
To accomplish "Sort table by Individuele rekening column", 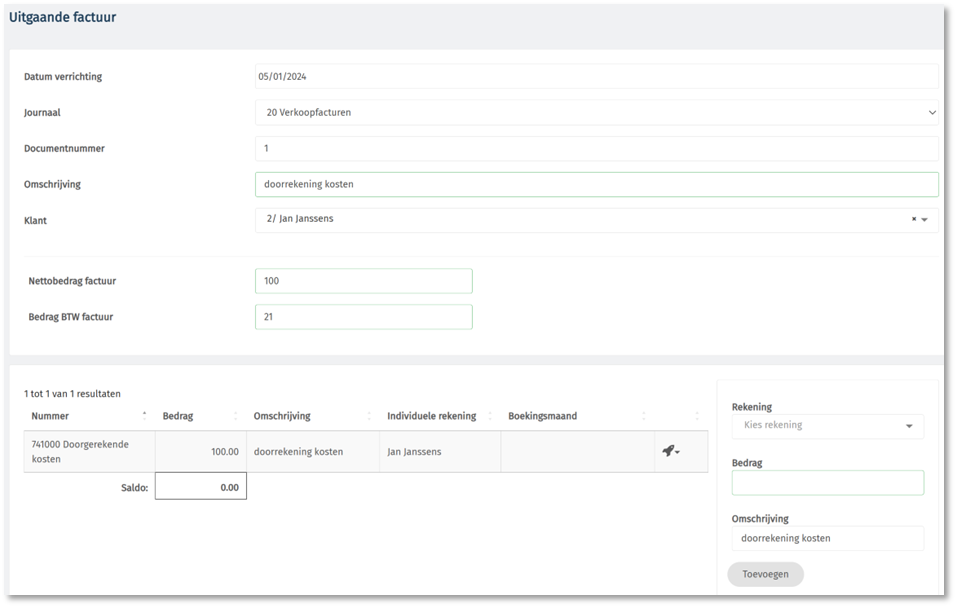I will click(x=439, y=416).
